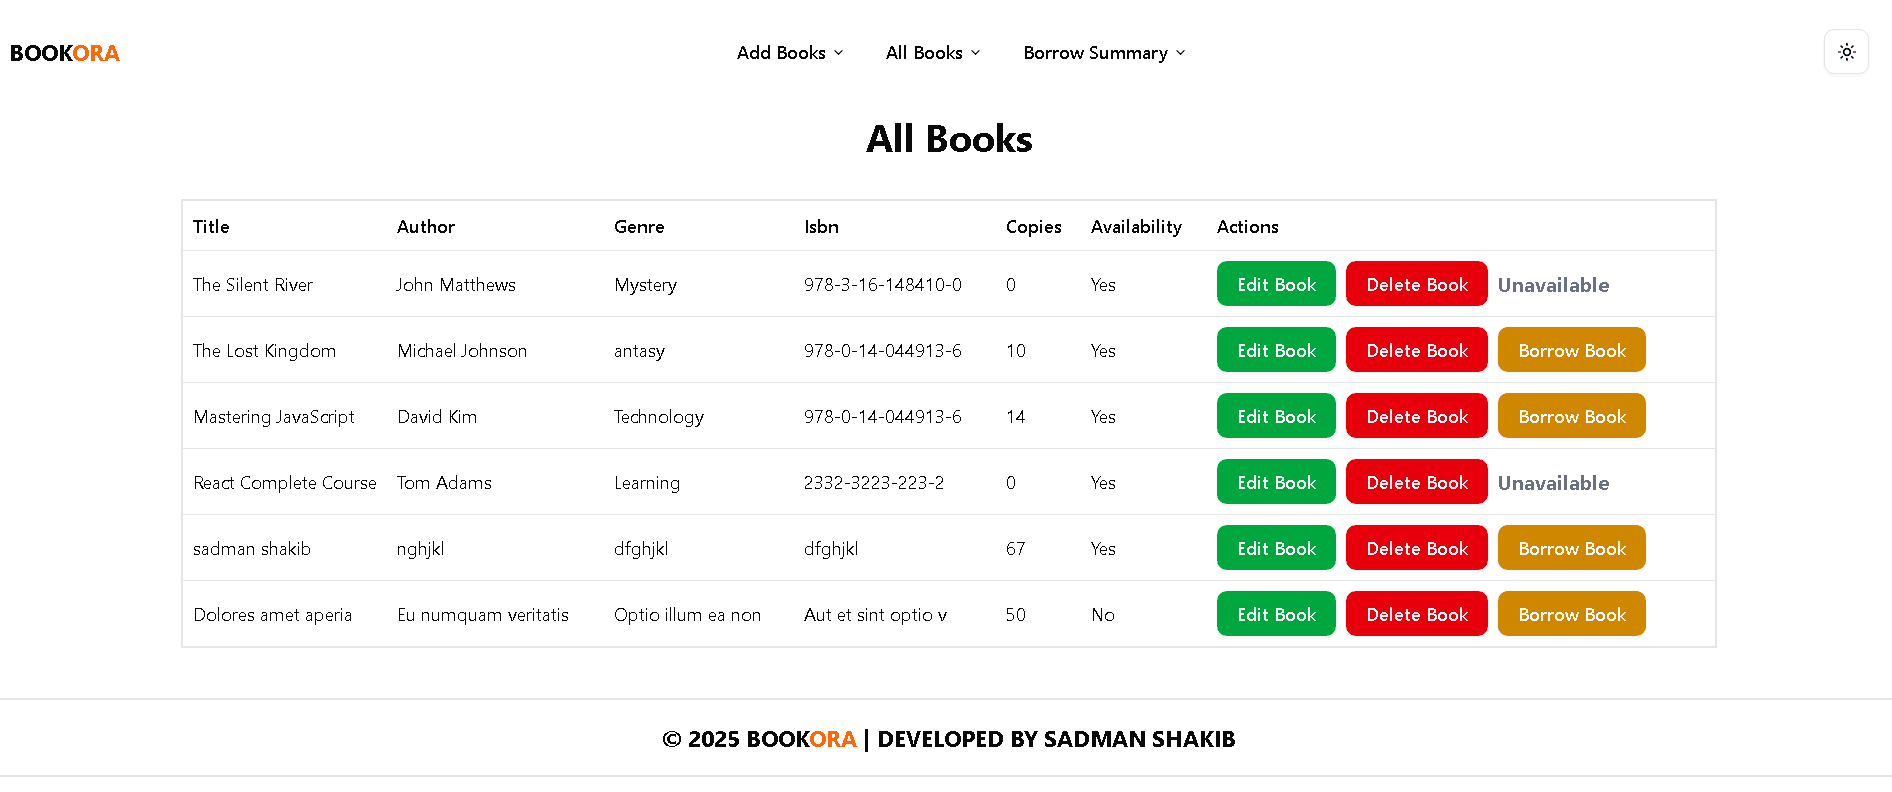Edit the sadman shakib book row
The image size is (1892, 792).
click(1275, 548)
